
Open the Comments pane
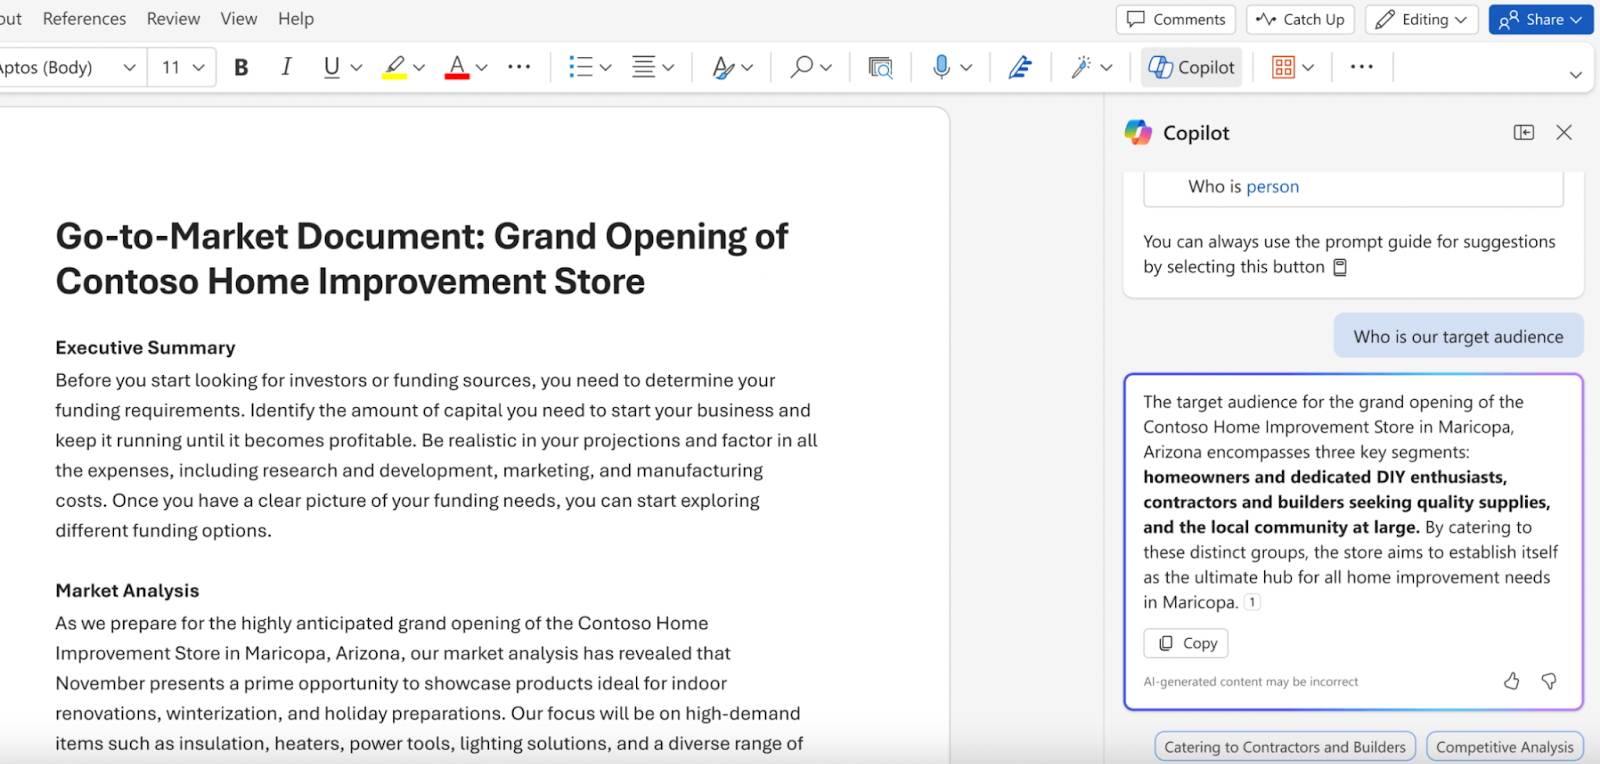tap(1176, 19)
